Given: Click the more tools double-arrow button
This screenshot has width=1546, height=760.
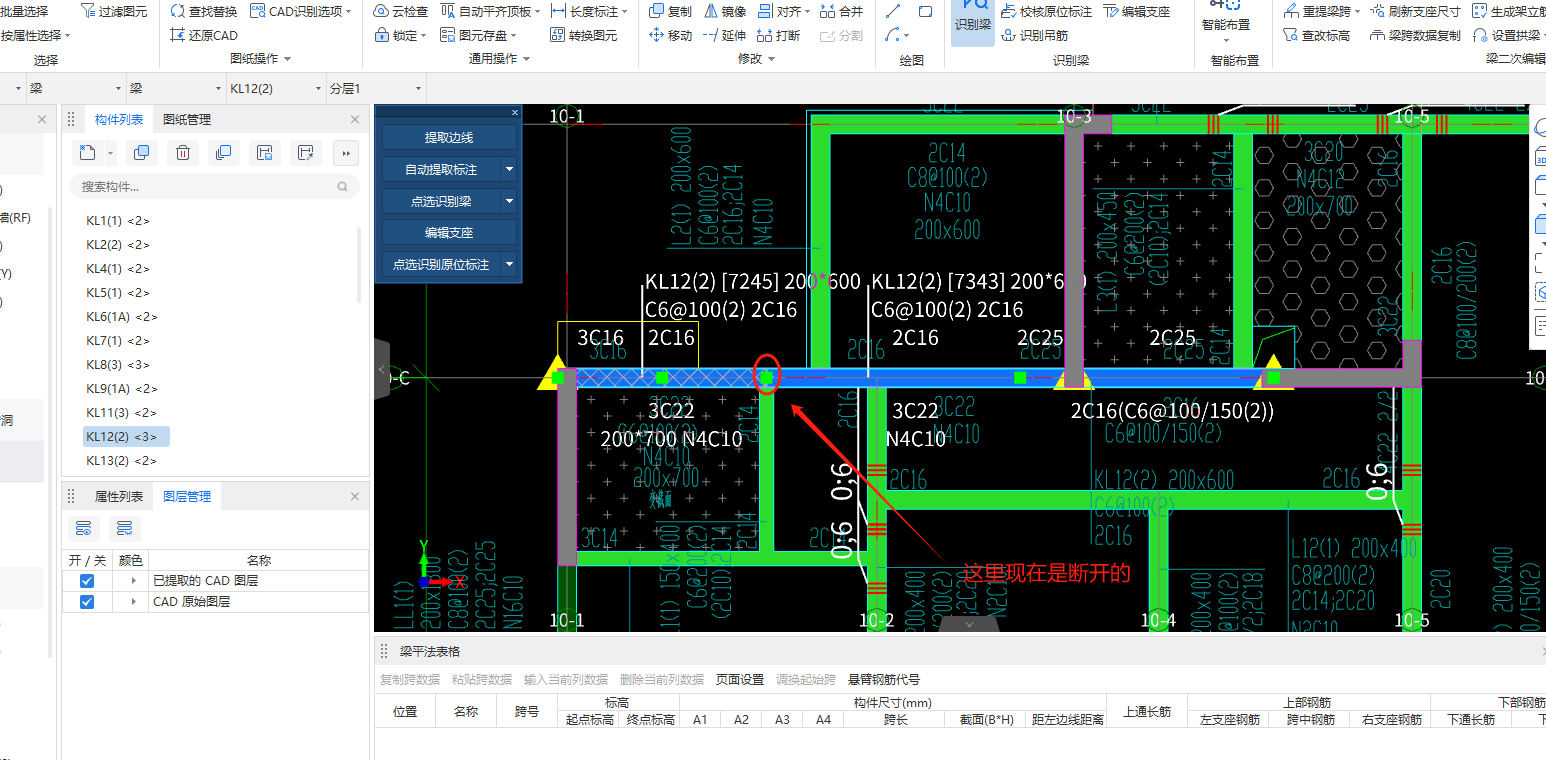Looking at the screenshot, I should (x=345, y=153).
